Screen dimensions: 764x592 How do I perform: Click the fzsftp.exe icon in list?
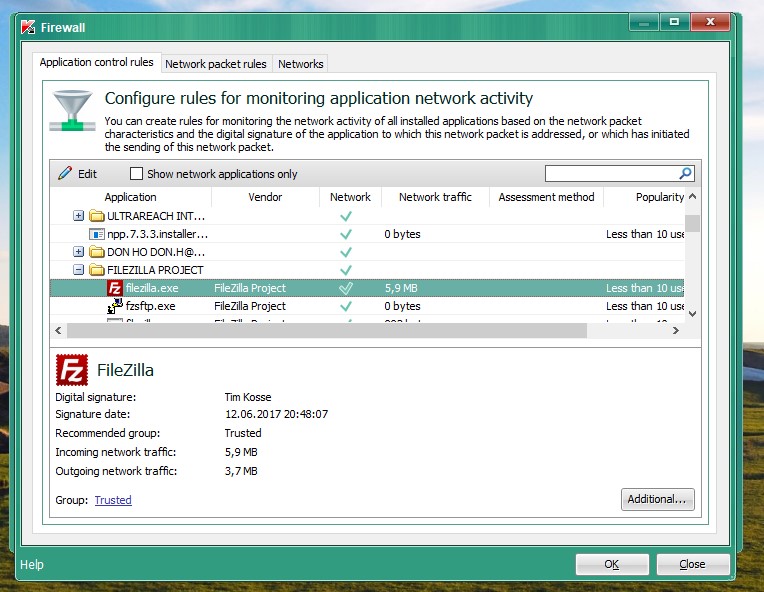pos(115,306)
